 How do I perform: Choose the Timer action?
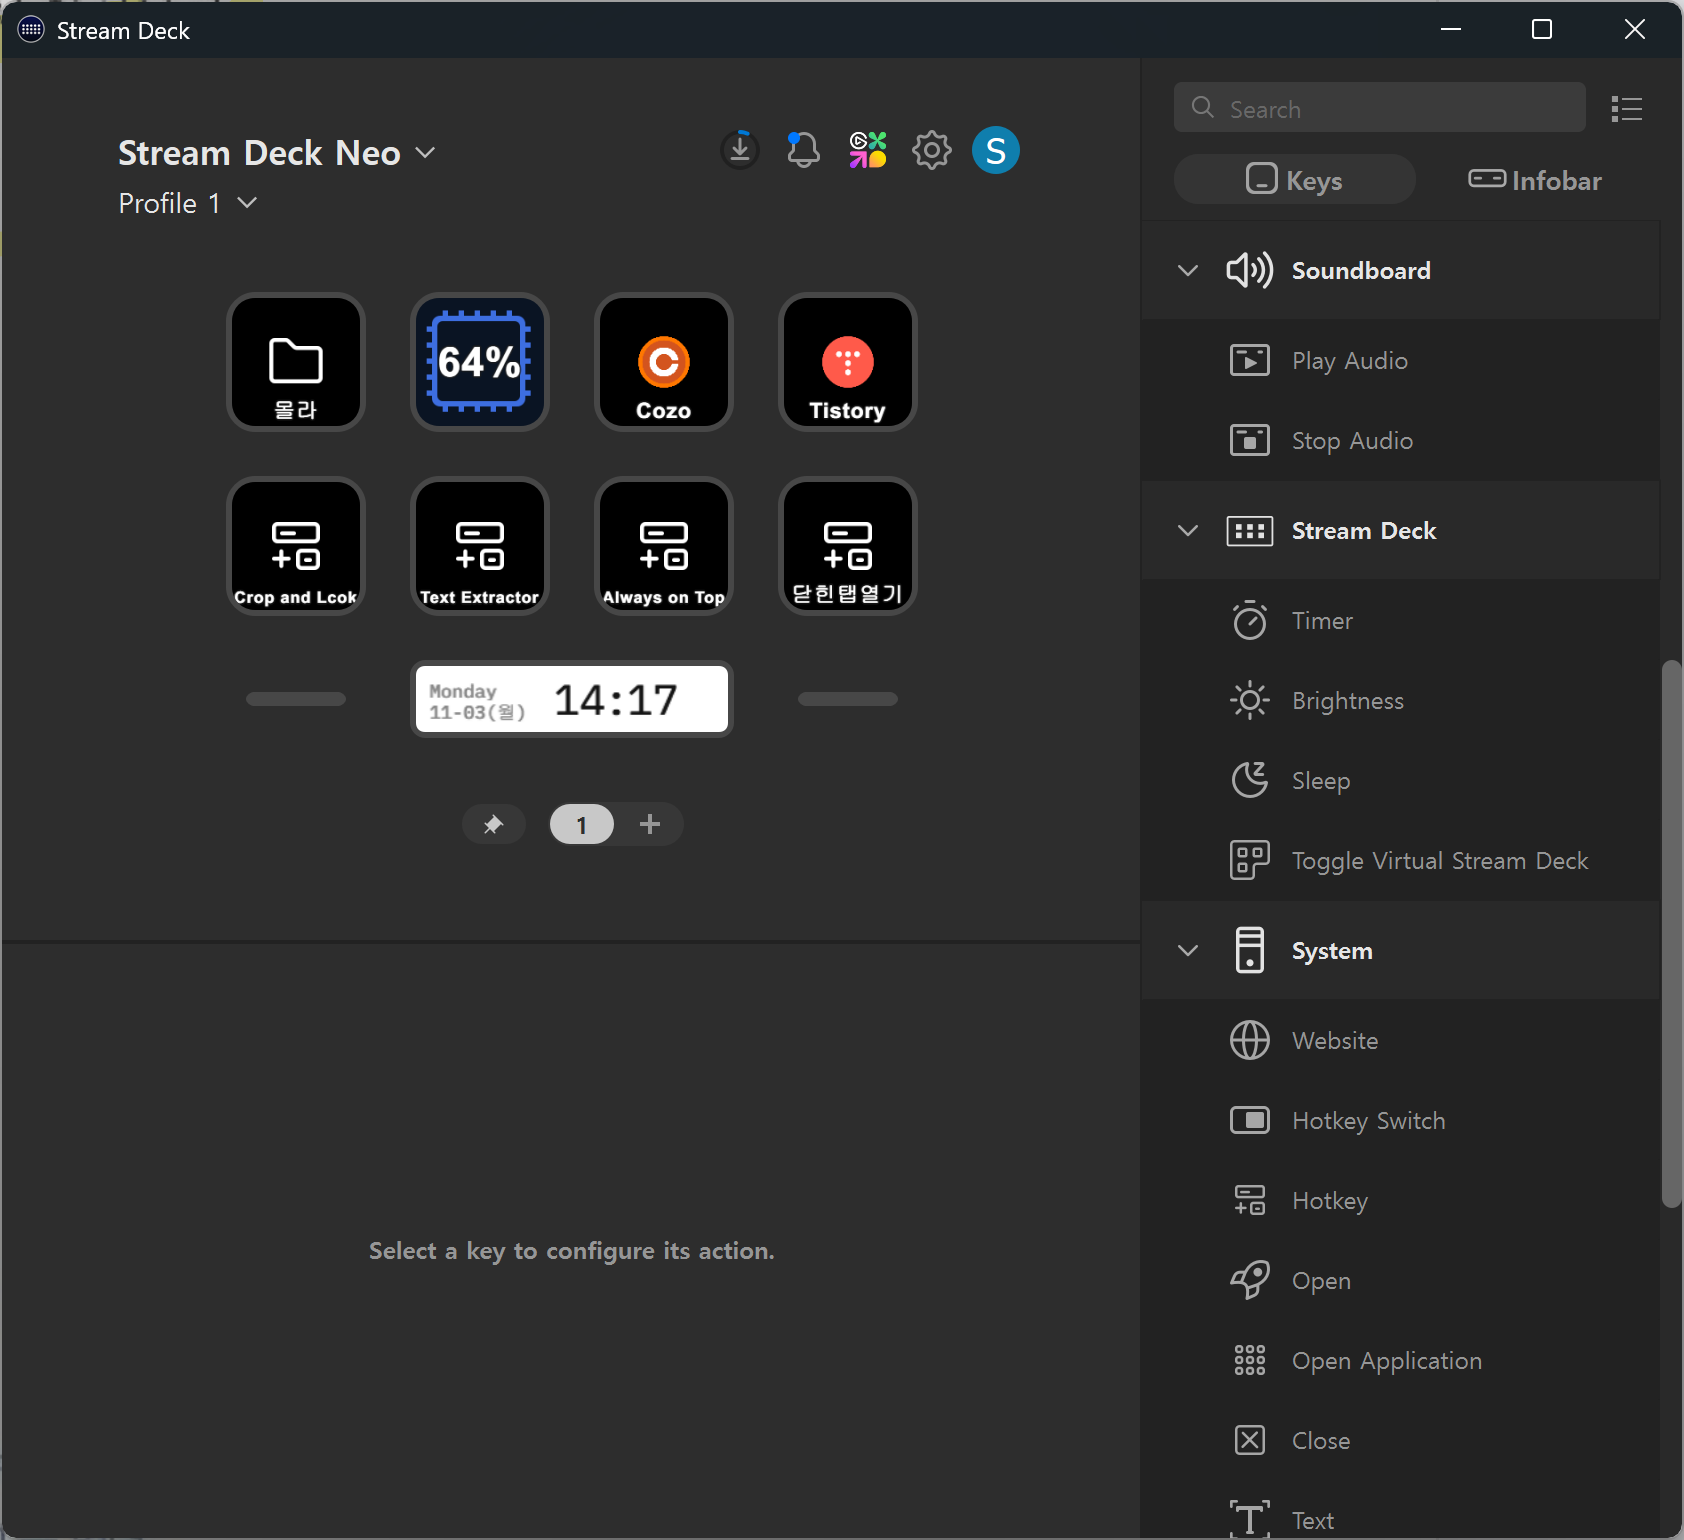1400,621
